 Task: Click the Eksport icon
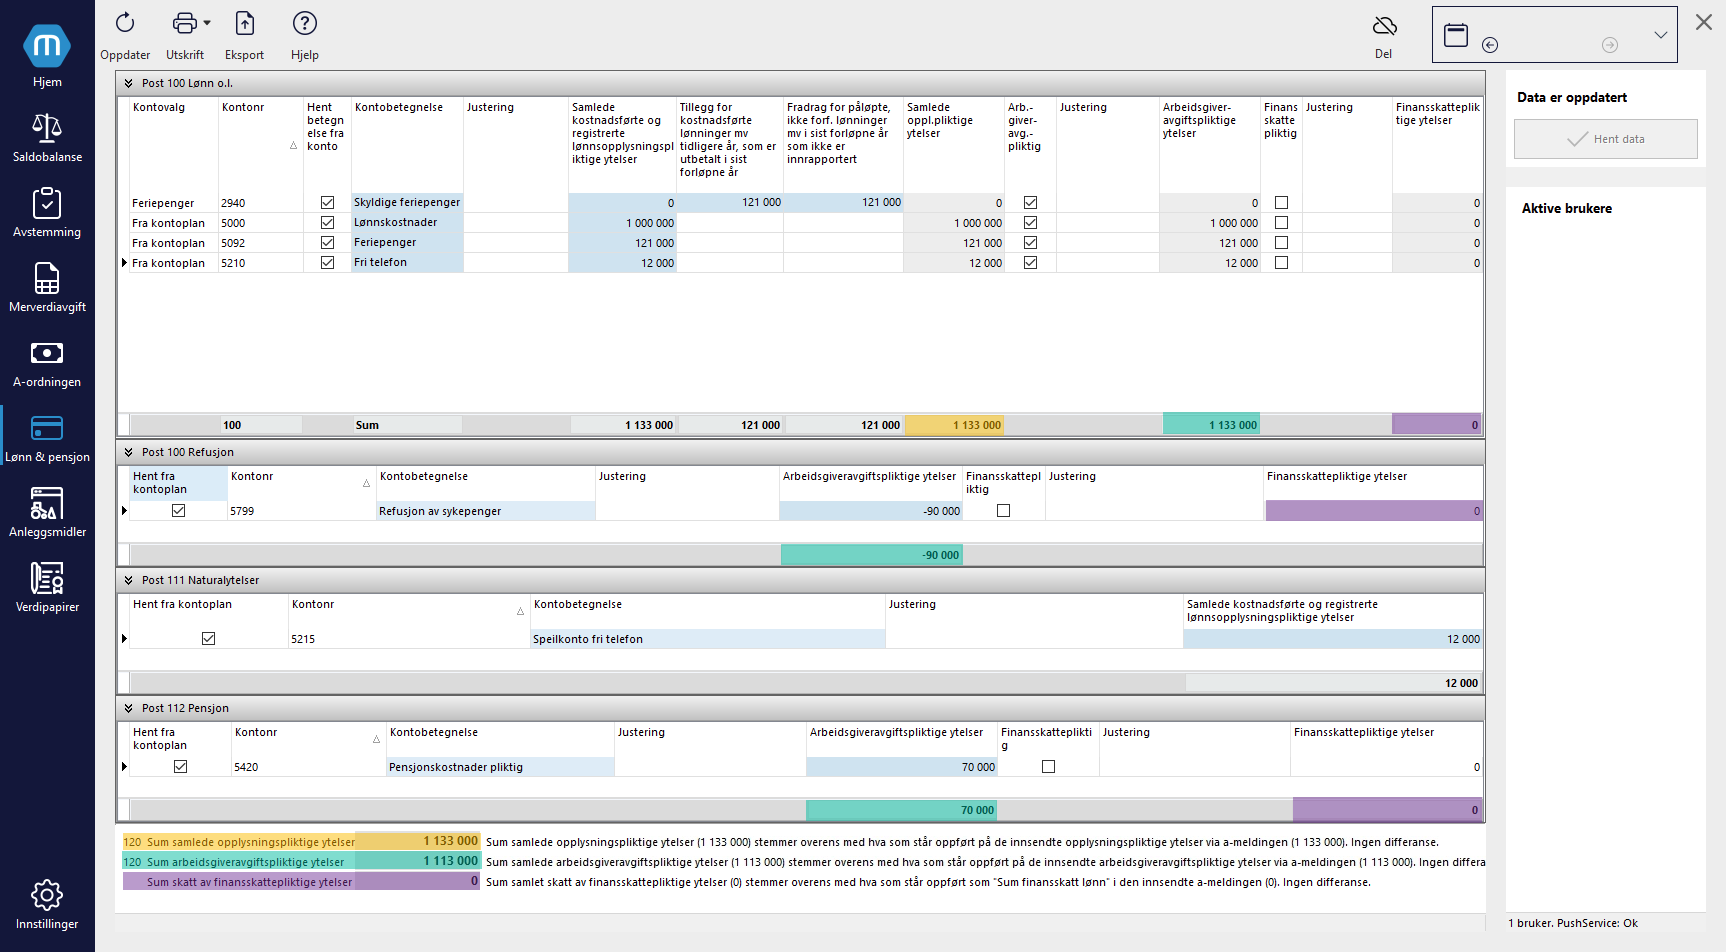click(245, 23)
